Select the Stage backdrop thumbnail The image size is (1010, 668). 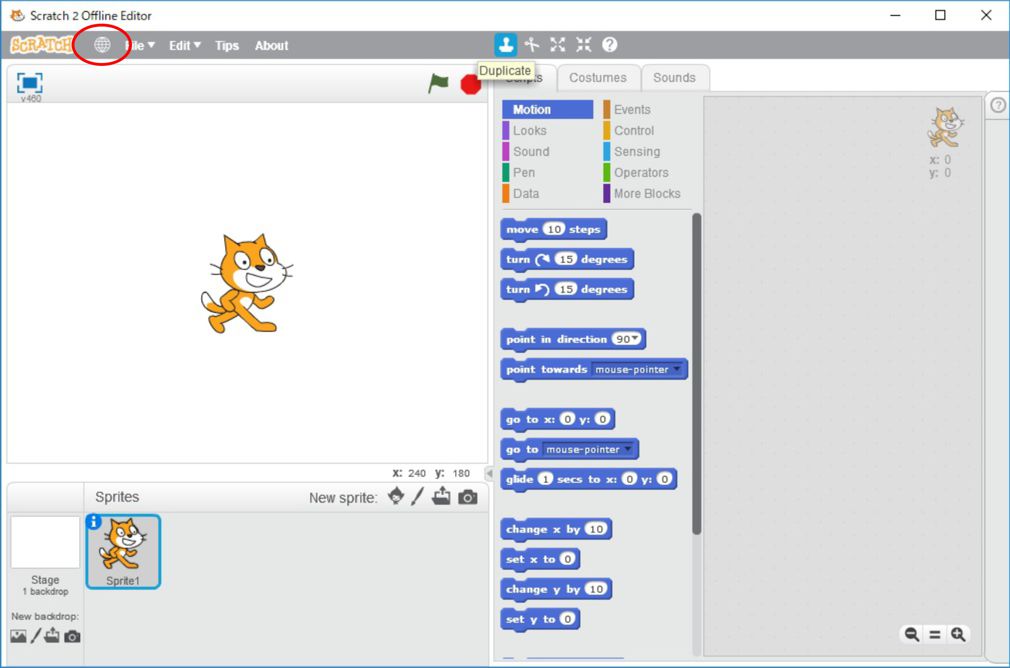45,542
